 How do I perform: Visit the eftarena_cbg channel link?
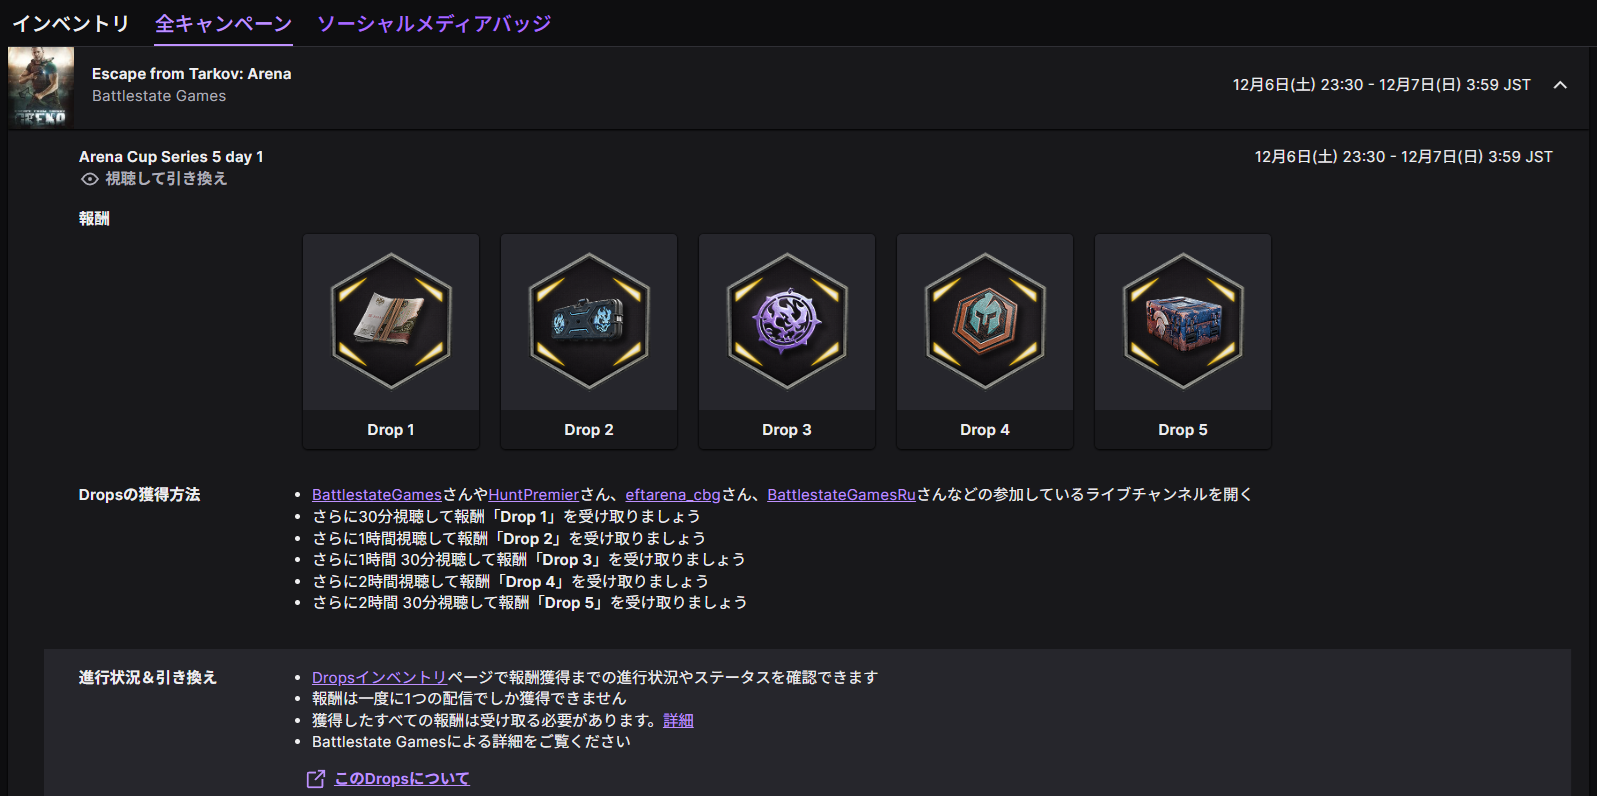pos(673,495)
